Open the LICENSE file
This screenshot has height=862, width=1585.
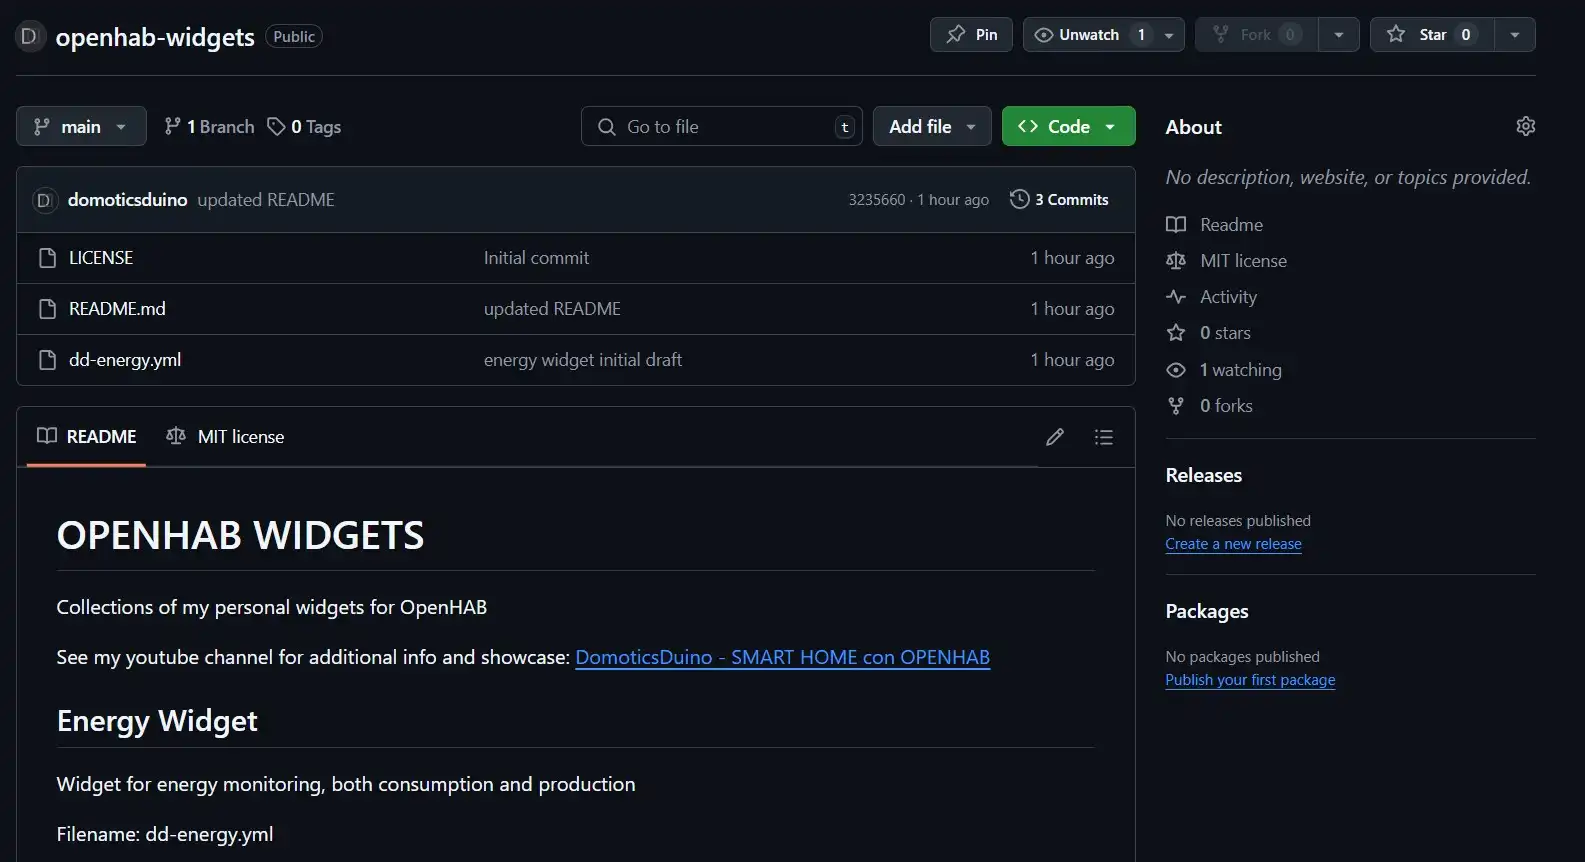[101, 258]
